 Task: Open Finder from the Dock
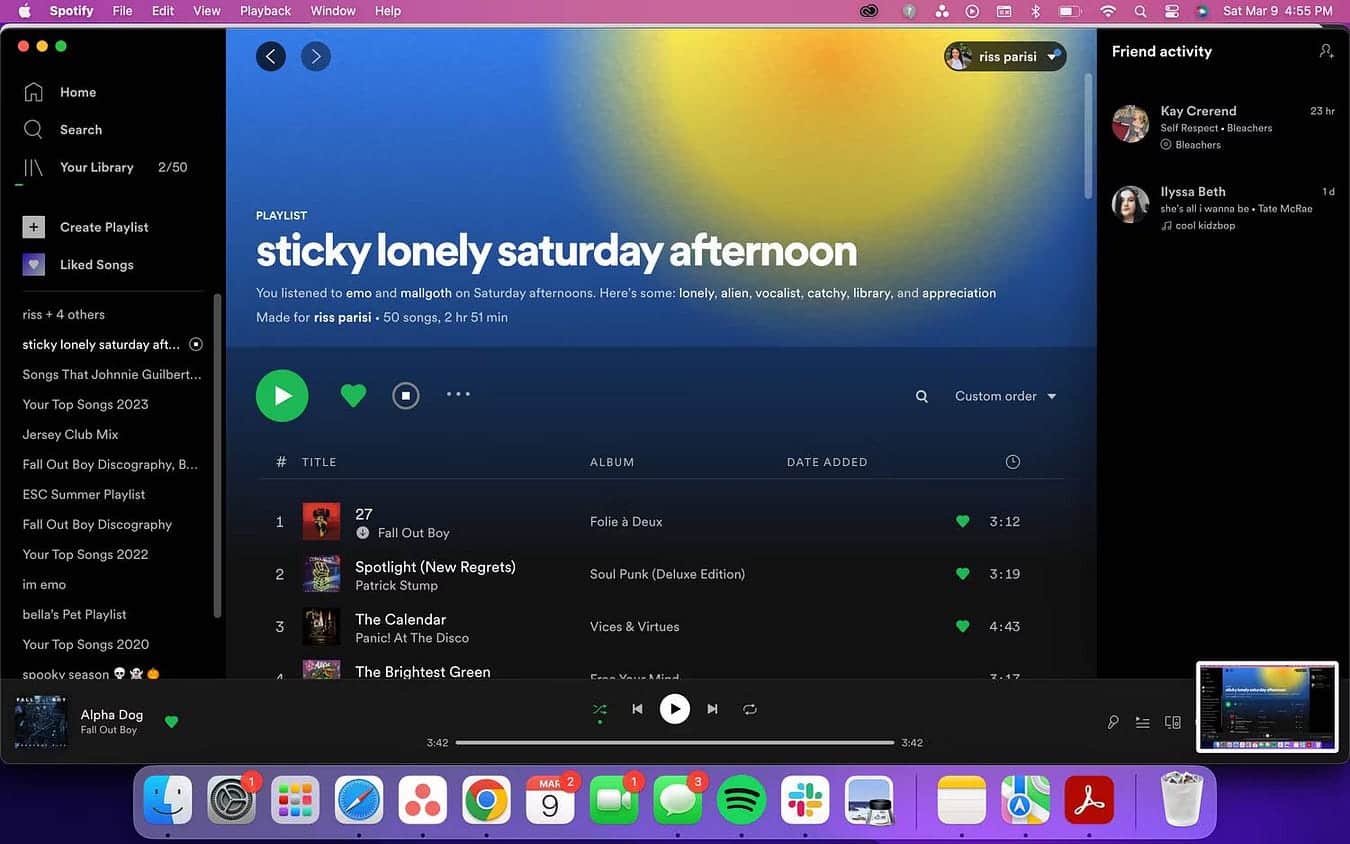coord(168,800)
